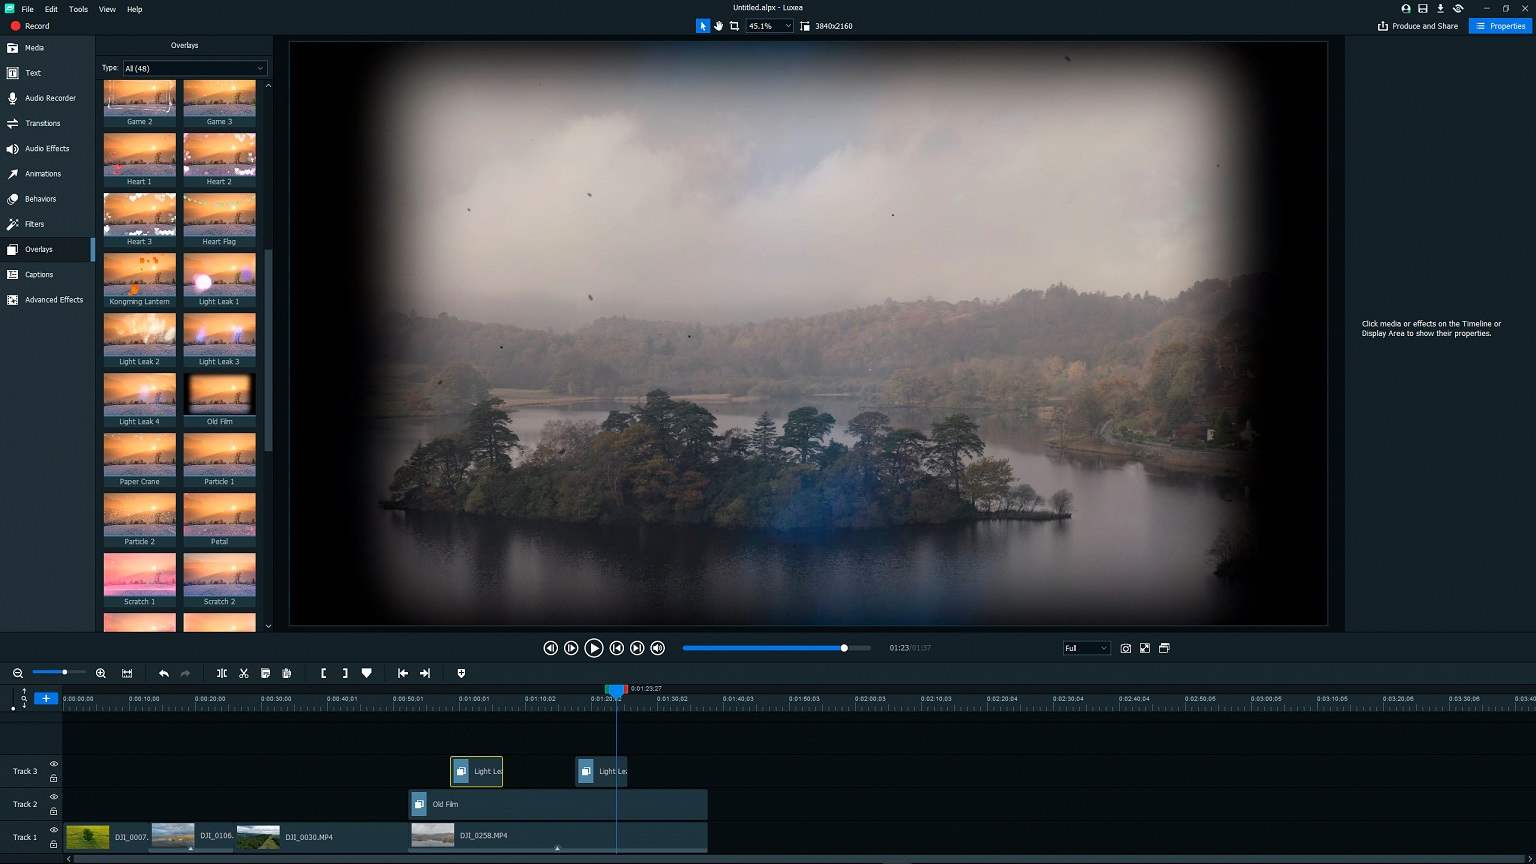Viewport: 1536px width, 864px height.
Task: Click the Split clip icon in the timeline toolbar
Action: [222, 674]
